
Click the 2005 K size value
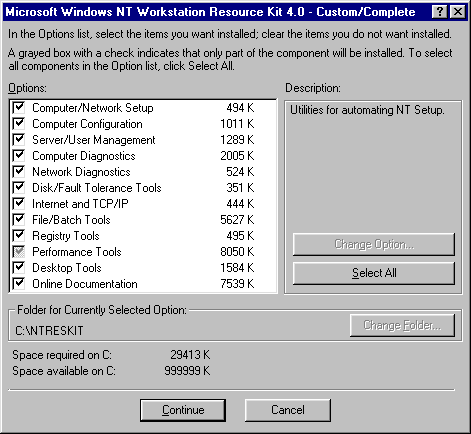coord(237,156)
